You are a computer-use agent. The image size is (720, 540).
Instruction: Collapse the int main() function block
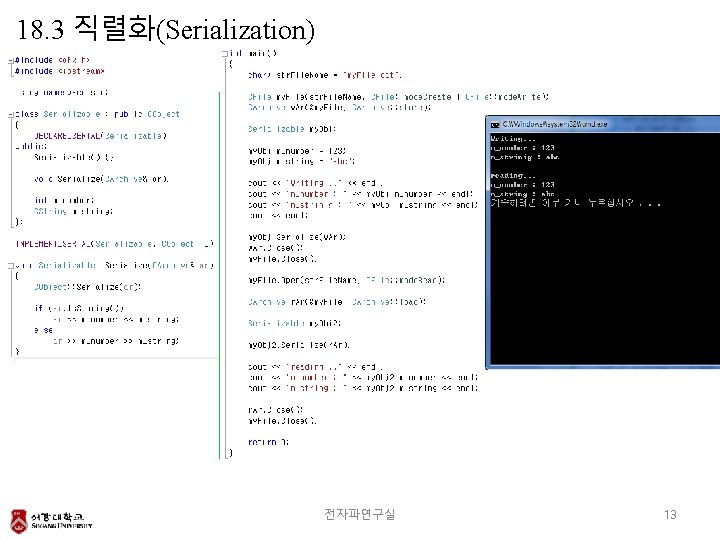point(225,54)
